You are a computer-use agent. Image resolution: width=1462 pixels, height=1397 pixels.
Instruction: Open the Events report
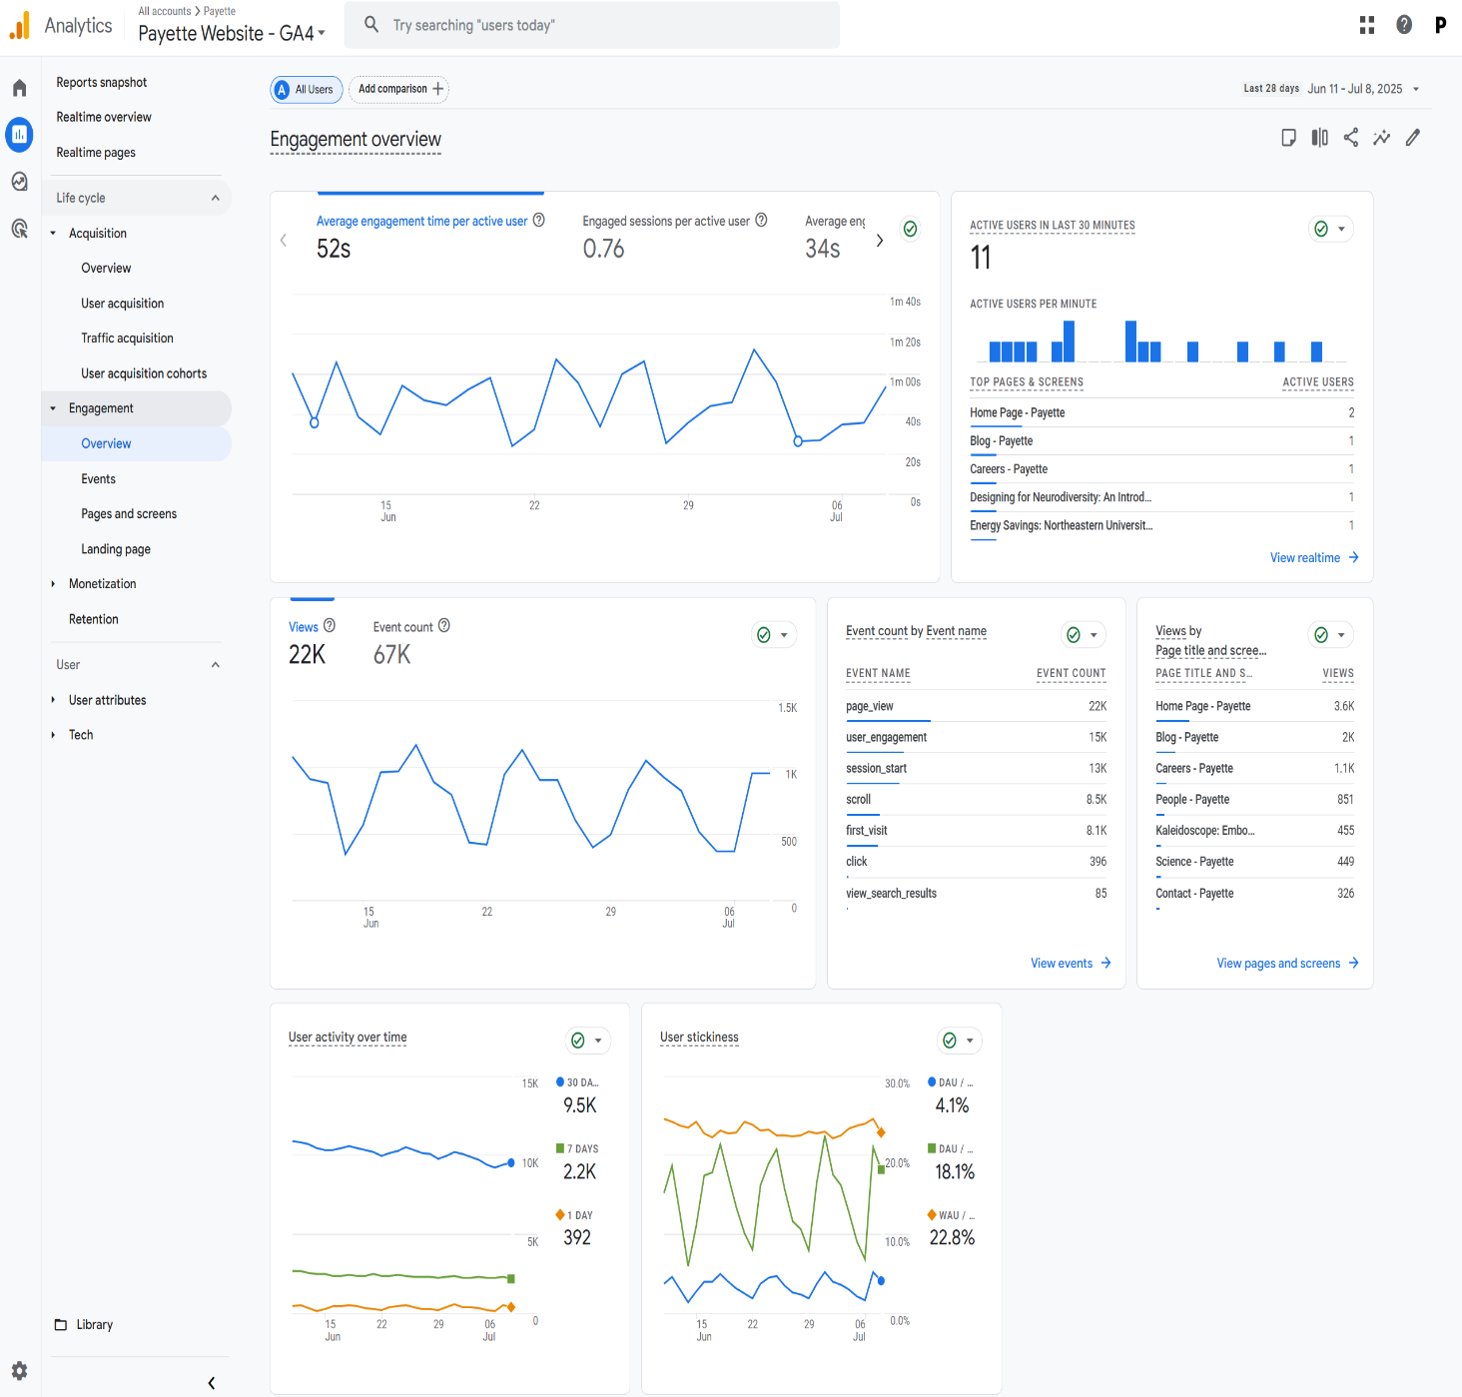(99, 479)
